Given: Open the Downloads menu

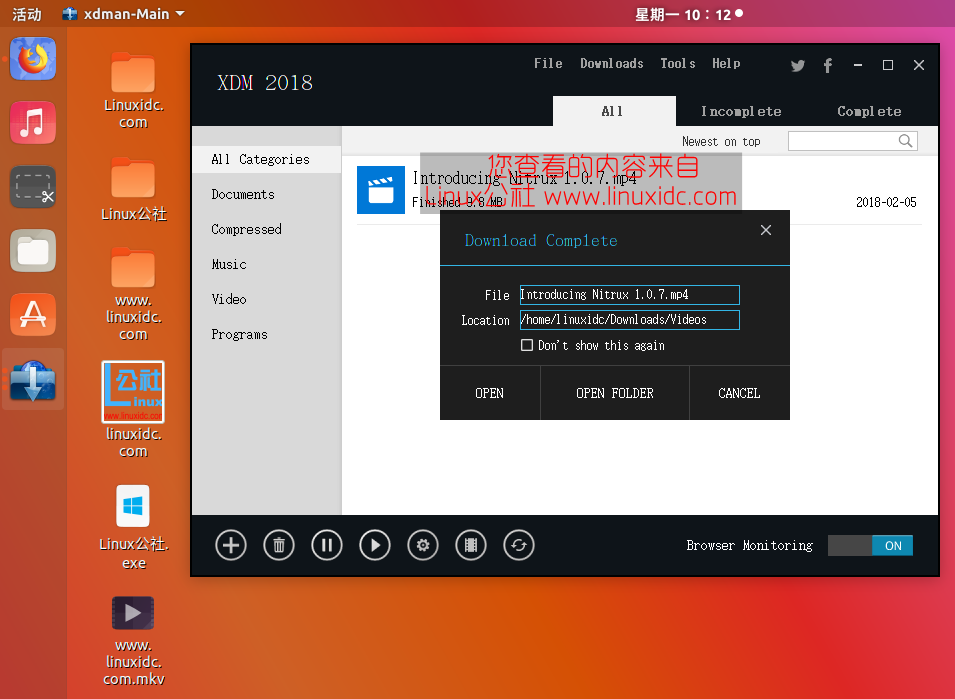Looking at the screenshot, I should [611, 63].
